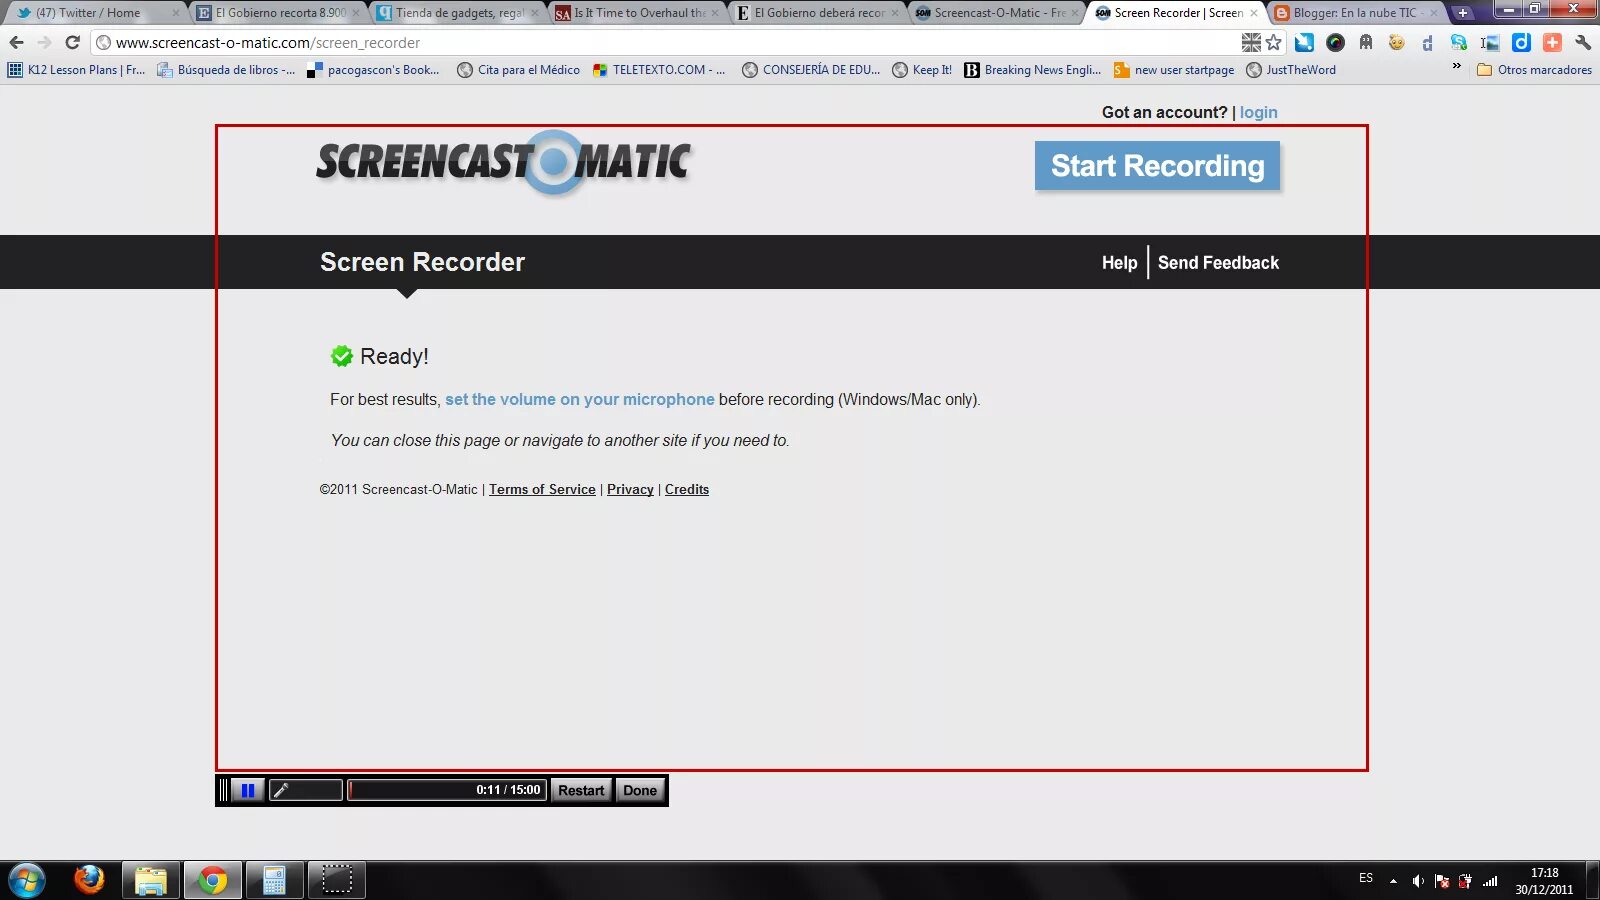The height and width of the screenshot is (900, 1600).
Task: Open the Privacy link
Action: click(630, 489)
